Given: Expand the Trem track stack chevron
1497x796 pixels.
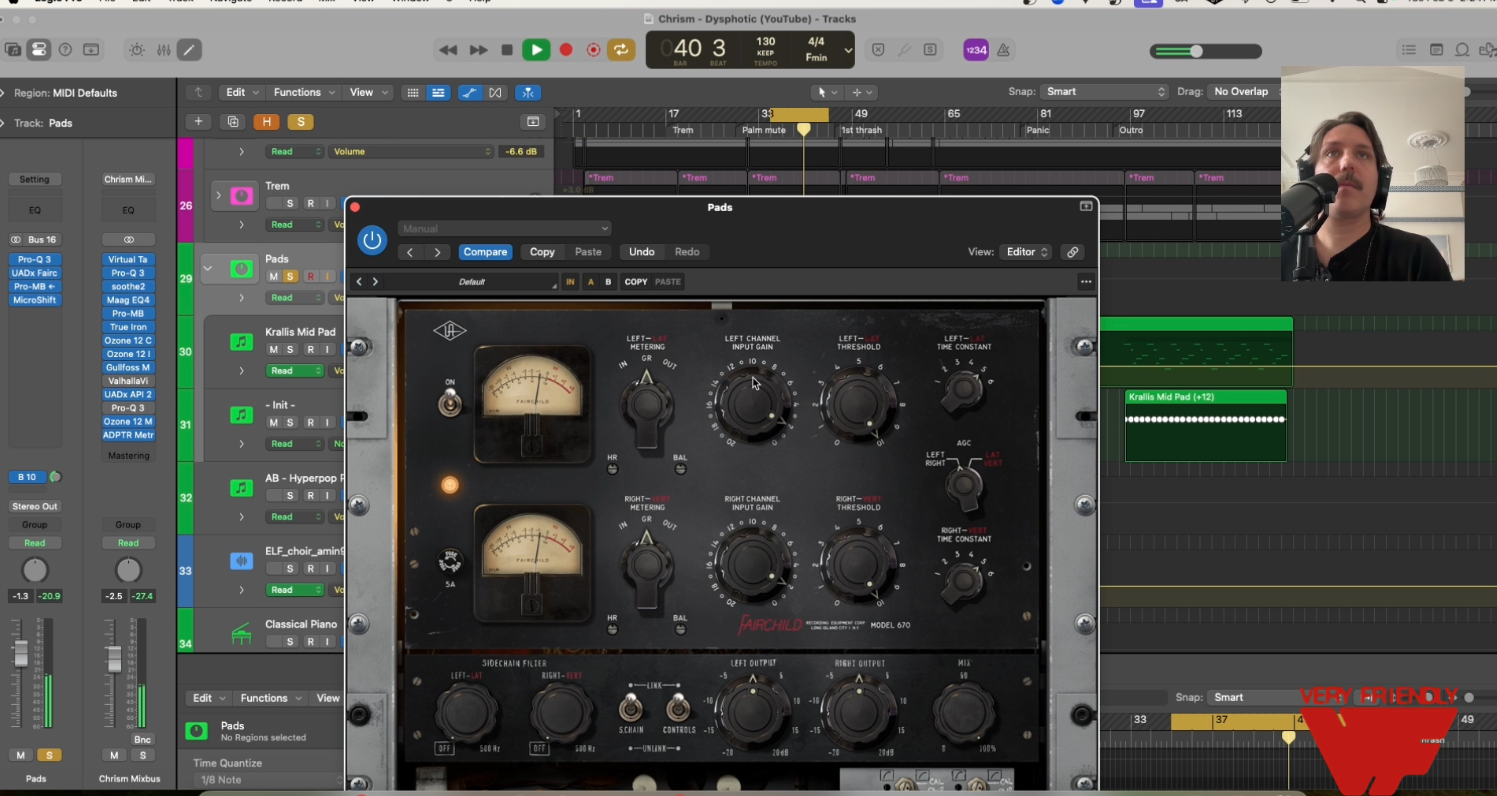Looking at the screenshot, I should 218,195.
